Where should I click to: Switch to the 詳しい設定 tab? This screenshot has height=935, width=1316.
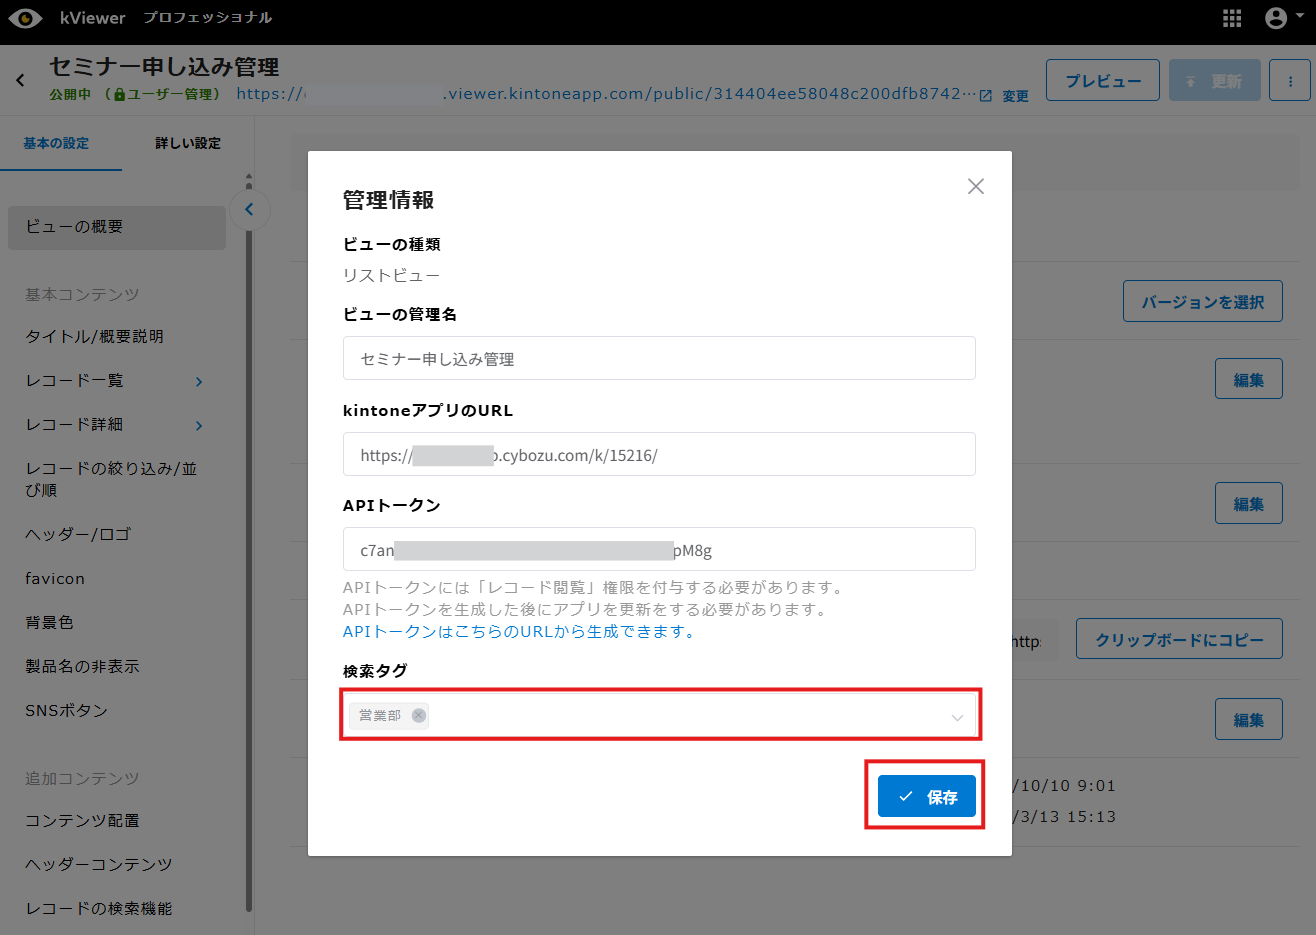[188, 144]
